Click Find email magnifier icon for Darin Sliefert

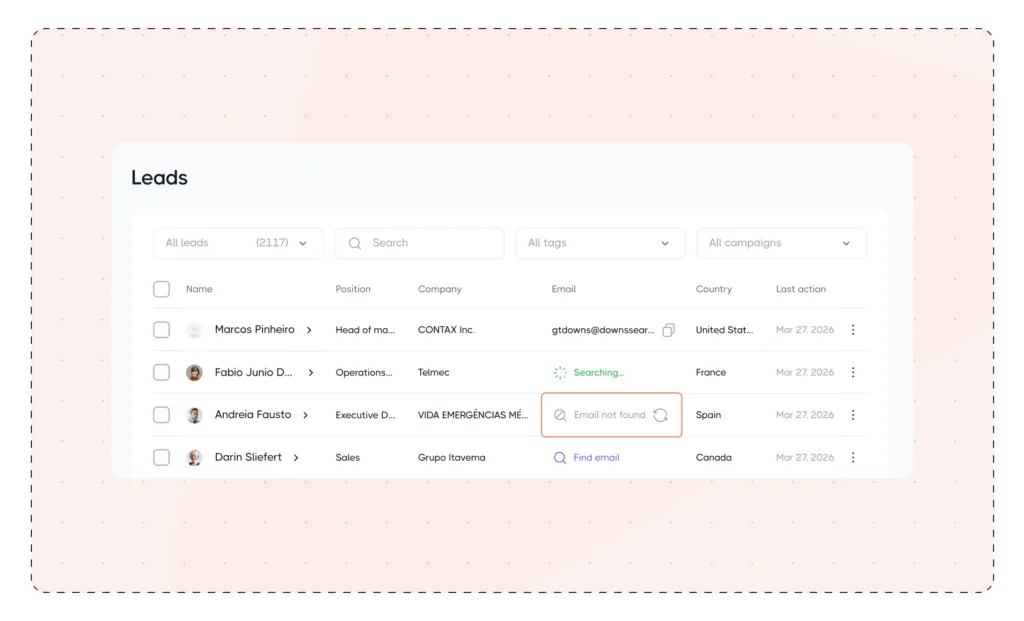point(560,458)
